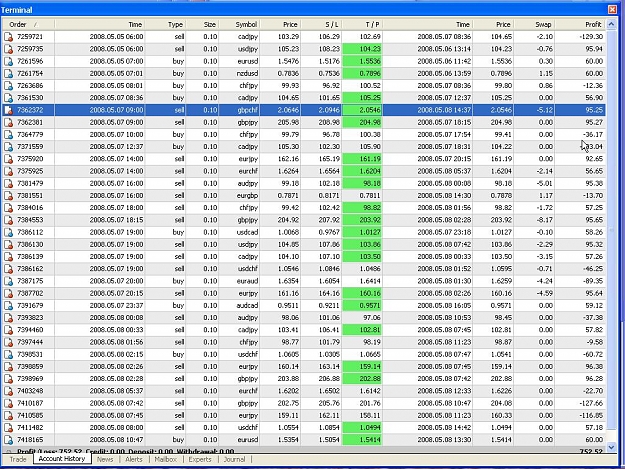The width and height of the screenshot is (625, 469).
Task: Switch to the Trade tab
Action: click(x=18, y=459)
